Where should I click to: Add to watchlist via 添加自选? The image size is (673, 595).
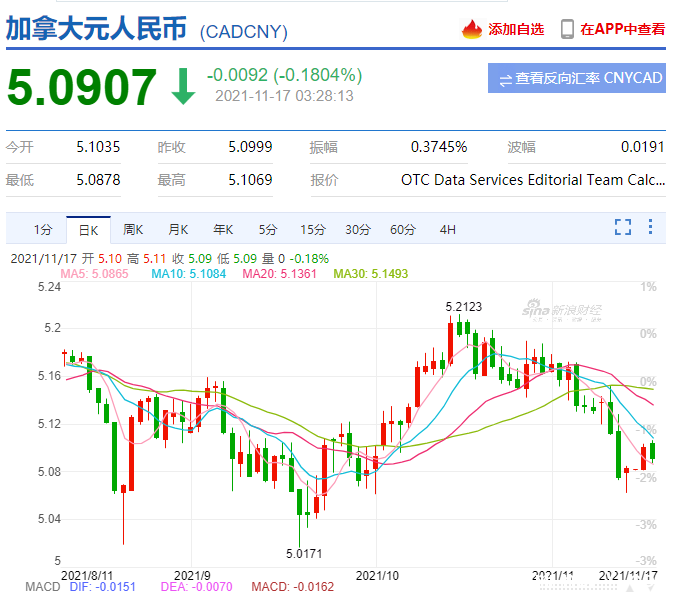pyautogui.click(x=516, y=29)
